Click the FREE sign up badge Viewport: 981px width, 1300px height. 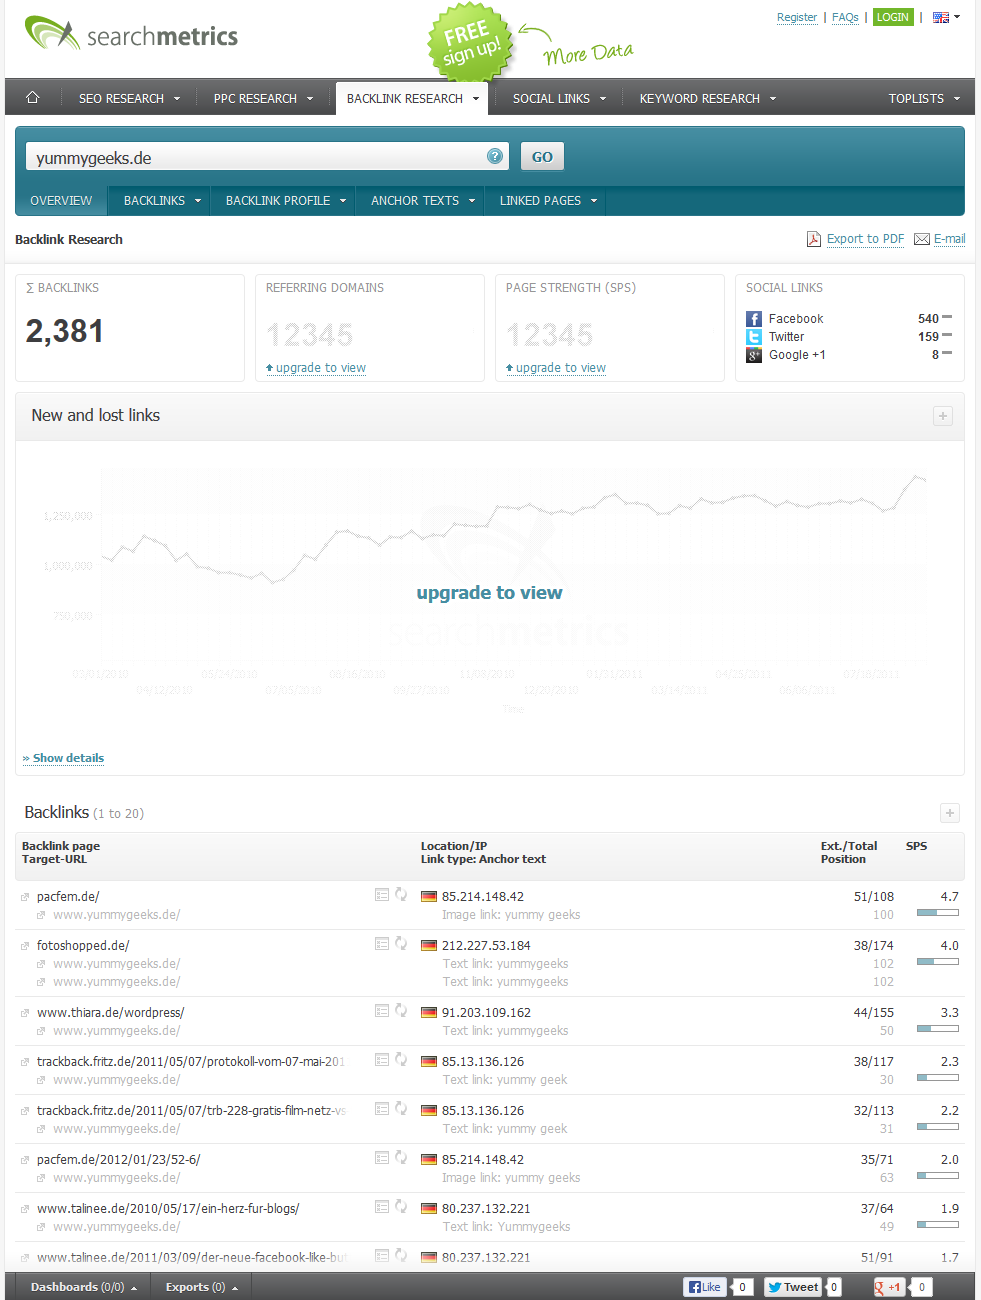tap(470, 44)
